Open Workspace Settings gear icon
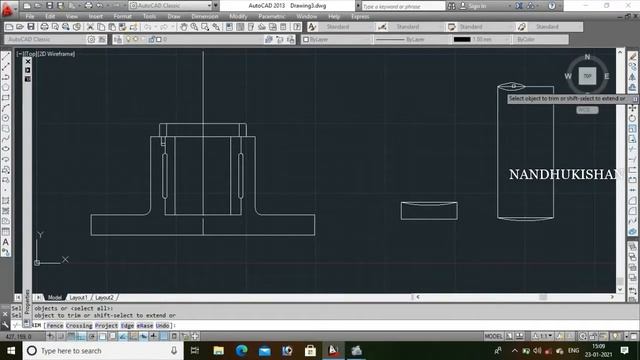This screenshot has height=360, width=640. (x=91, y=39)
